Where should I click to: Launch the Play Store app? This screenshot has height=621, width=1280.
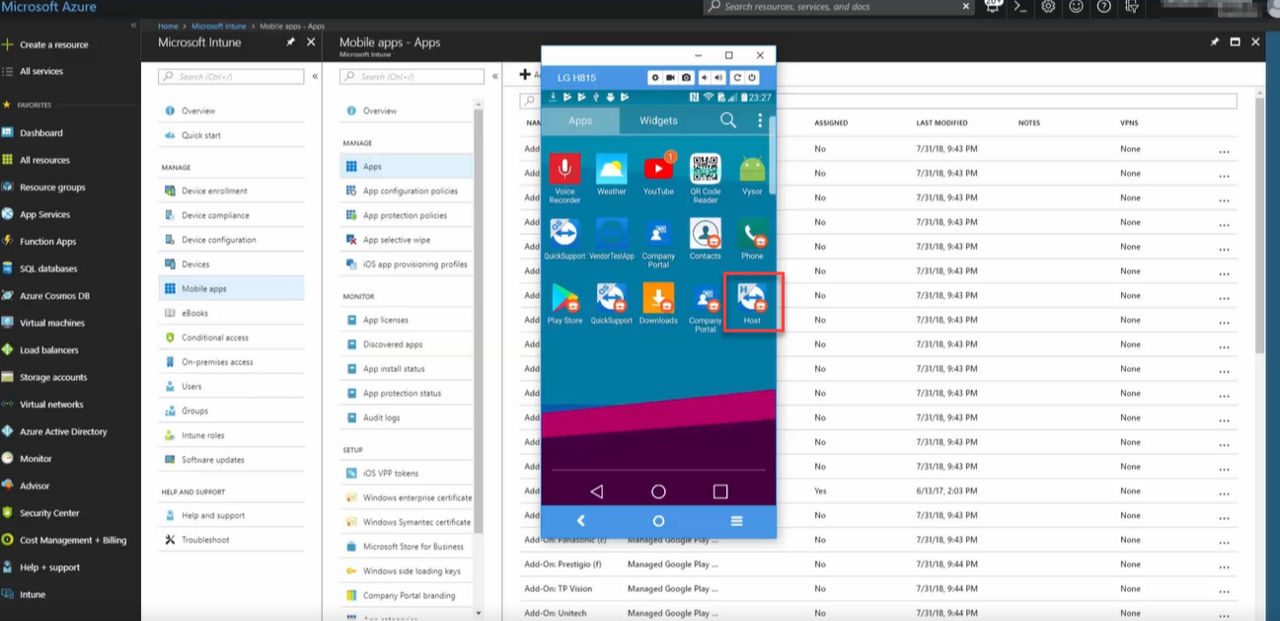(565, 303)
